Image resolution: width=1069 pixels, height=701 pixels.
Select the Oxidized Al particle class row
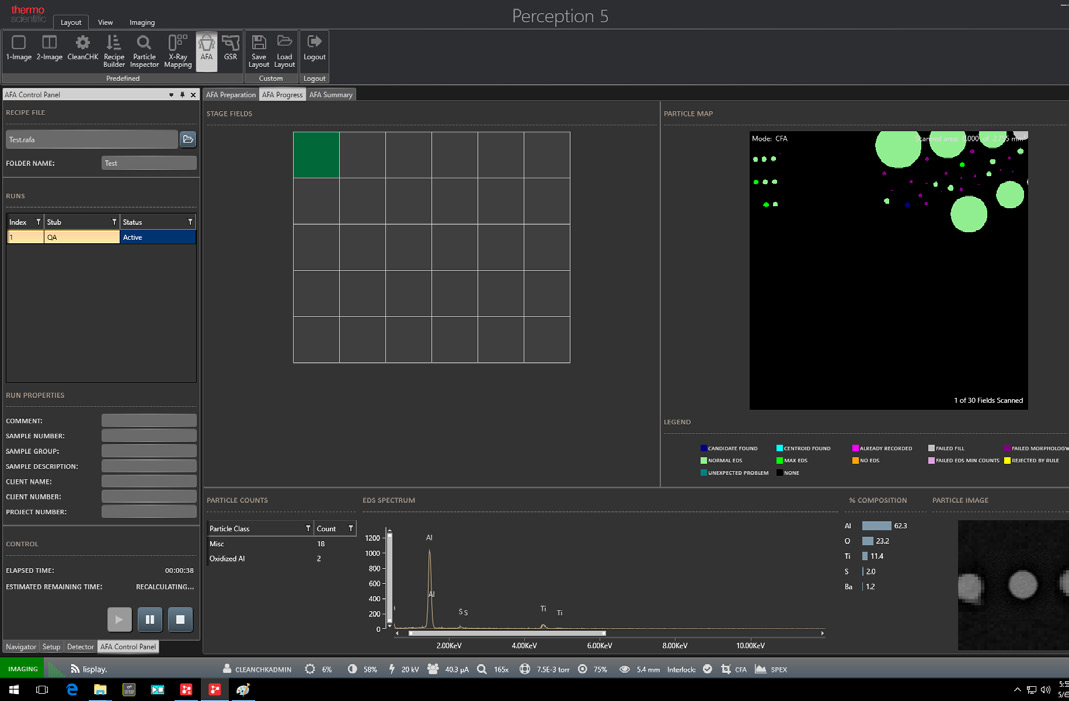point(281,558)
